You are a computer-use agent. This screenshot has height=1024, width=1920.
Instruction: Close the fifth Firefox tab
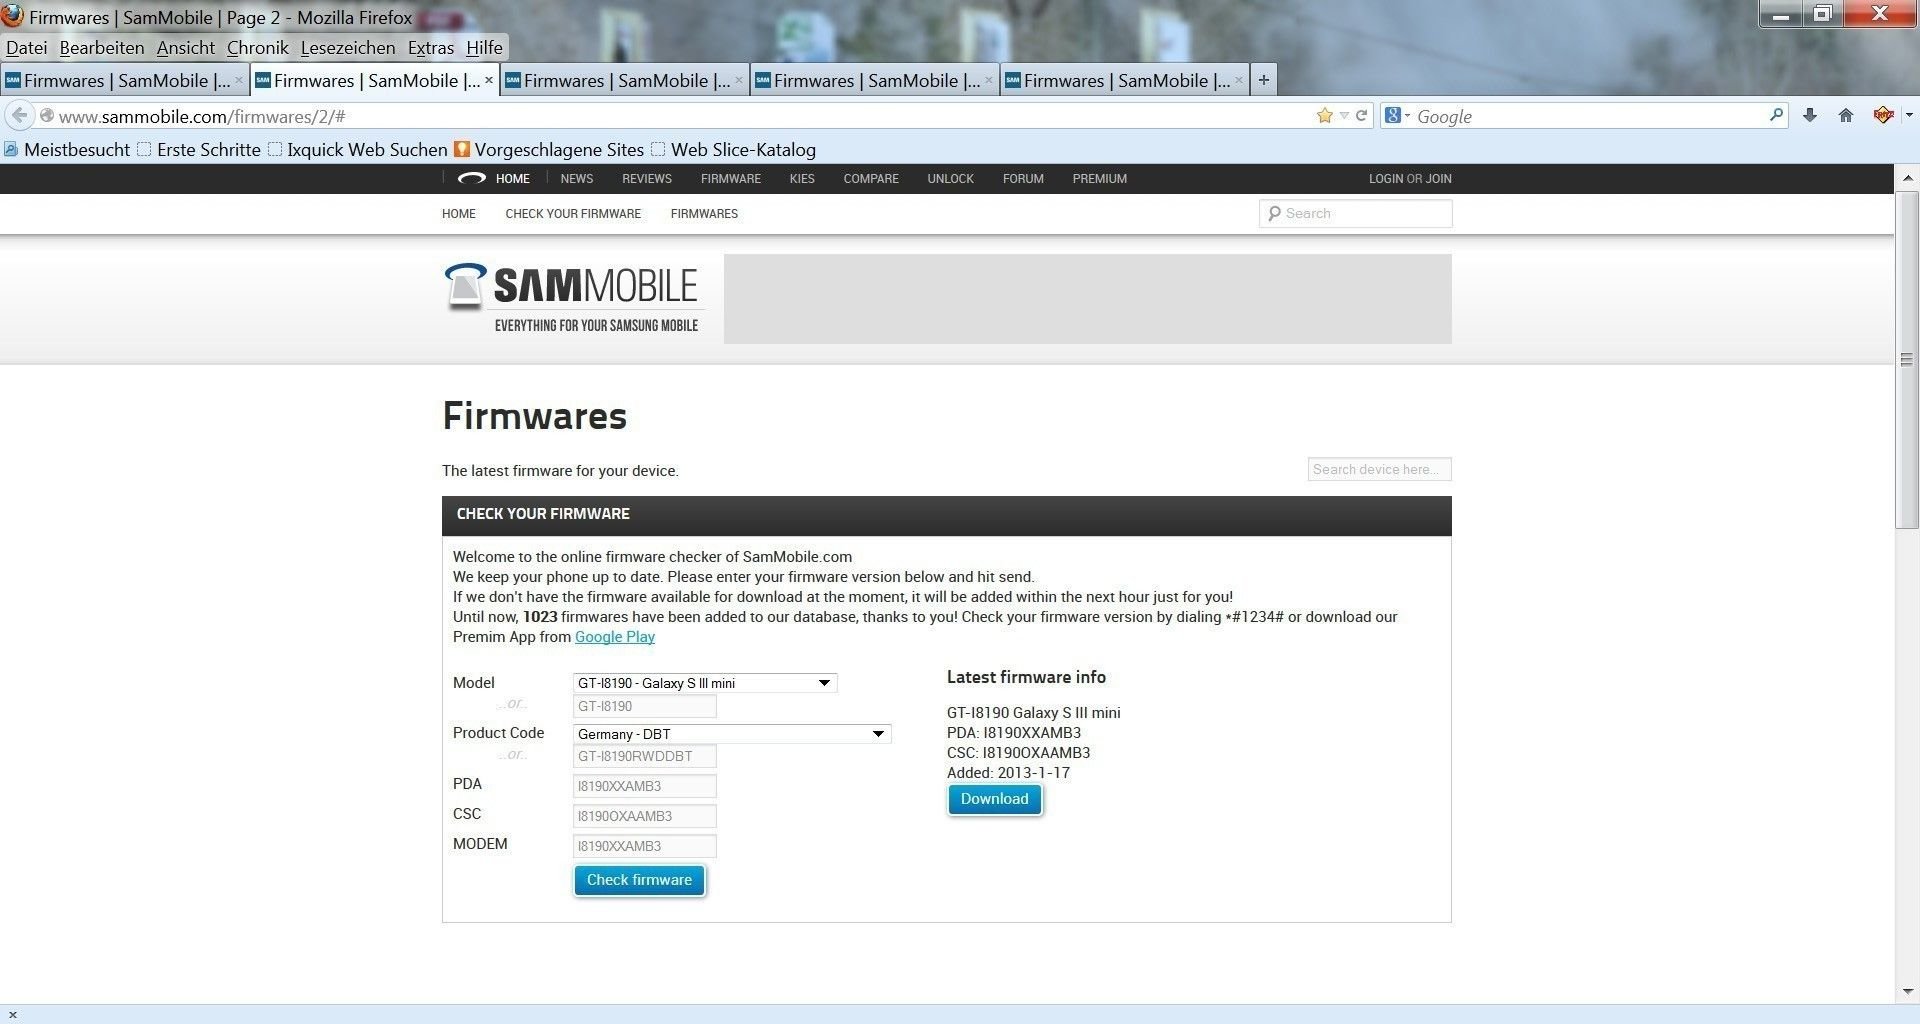[1239, 81]
